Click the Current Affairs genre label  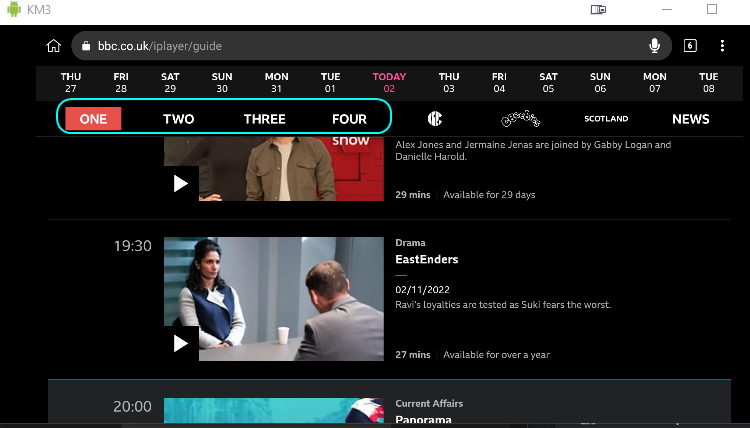(429, 403)
